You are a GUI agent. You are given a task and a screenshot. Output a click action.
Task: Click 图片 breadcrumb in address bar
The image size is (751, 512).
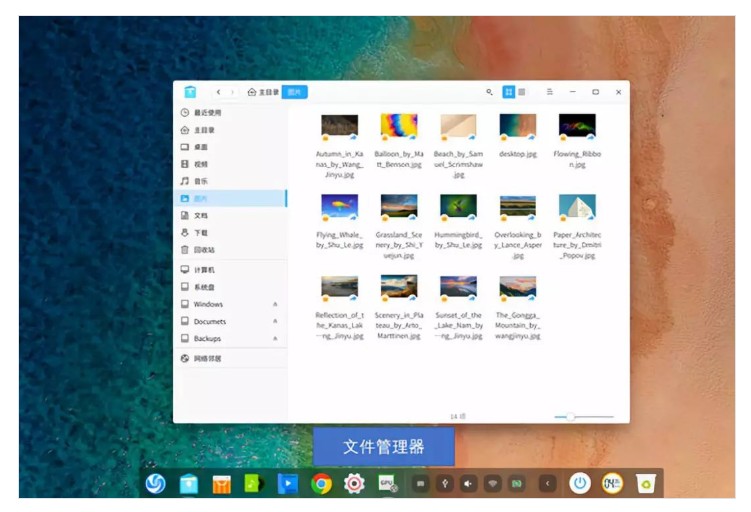[x=294, y=92]
